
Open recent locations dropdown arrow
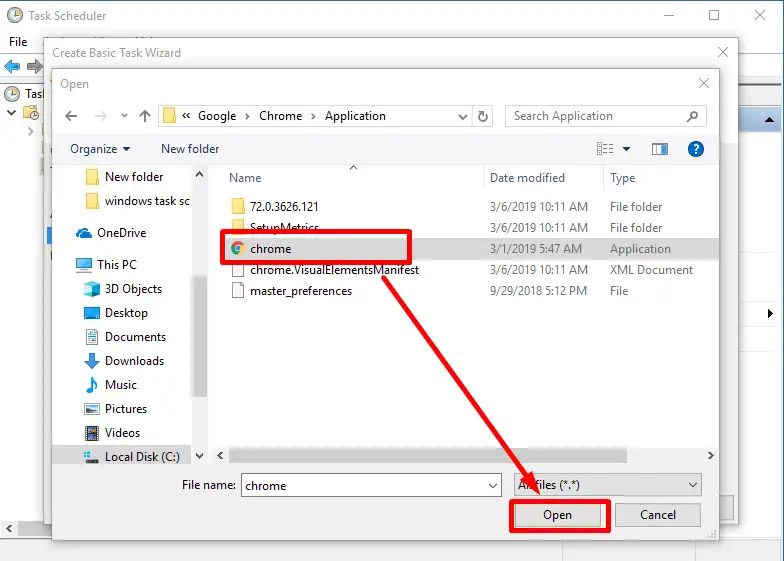pos(124,116)
